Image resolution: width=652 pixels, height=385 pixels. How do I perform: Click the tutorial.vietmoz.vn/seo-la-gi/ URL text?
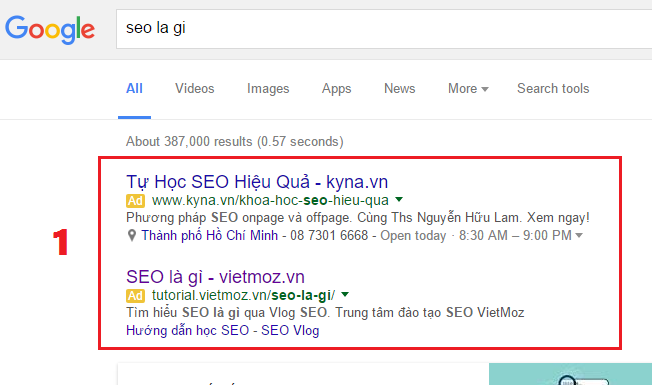(x=243, y=295)
